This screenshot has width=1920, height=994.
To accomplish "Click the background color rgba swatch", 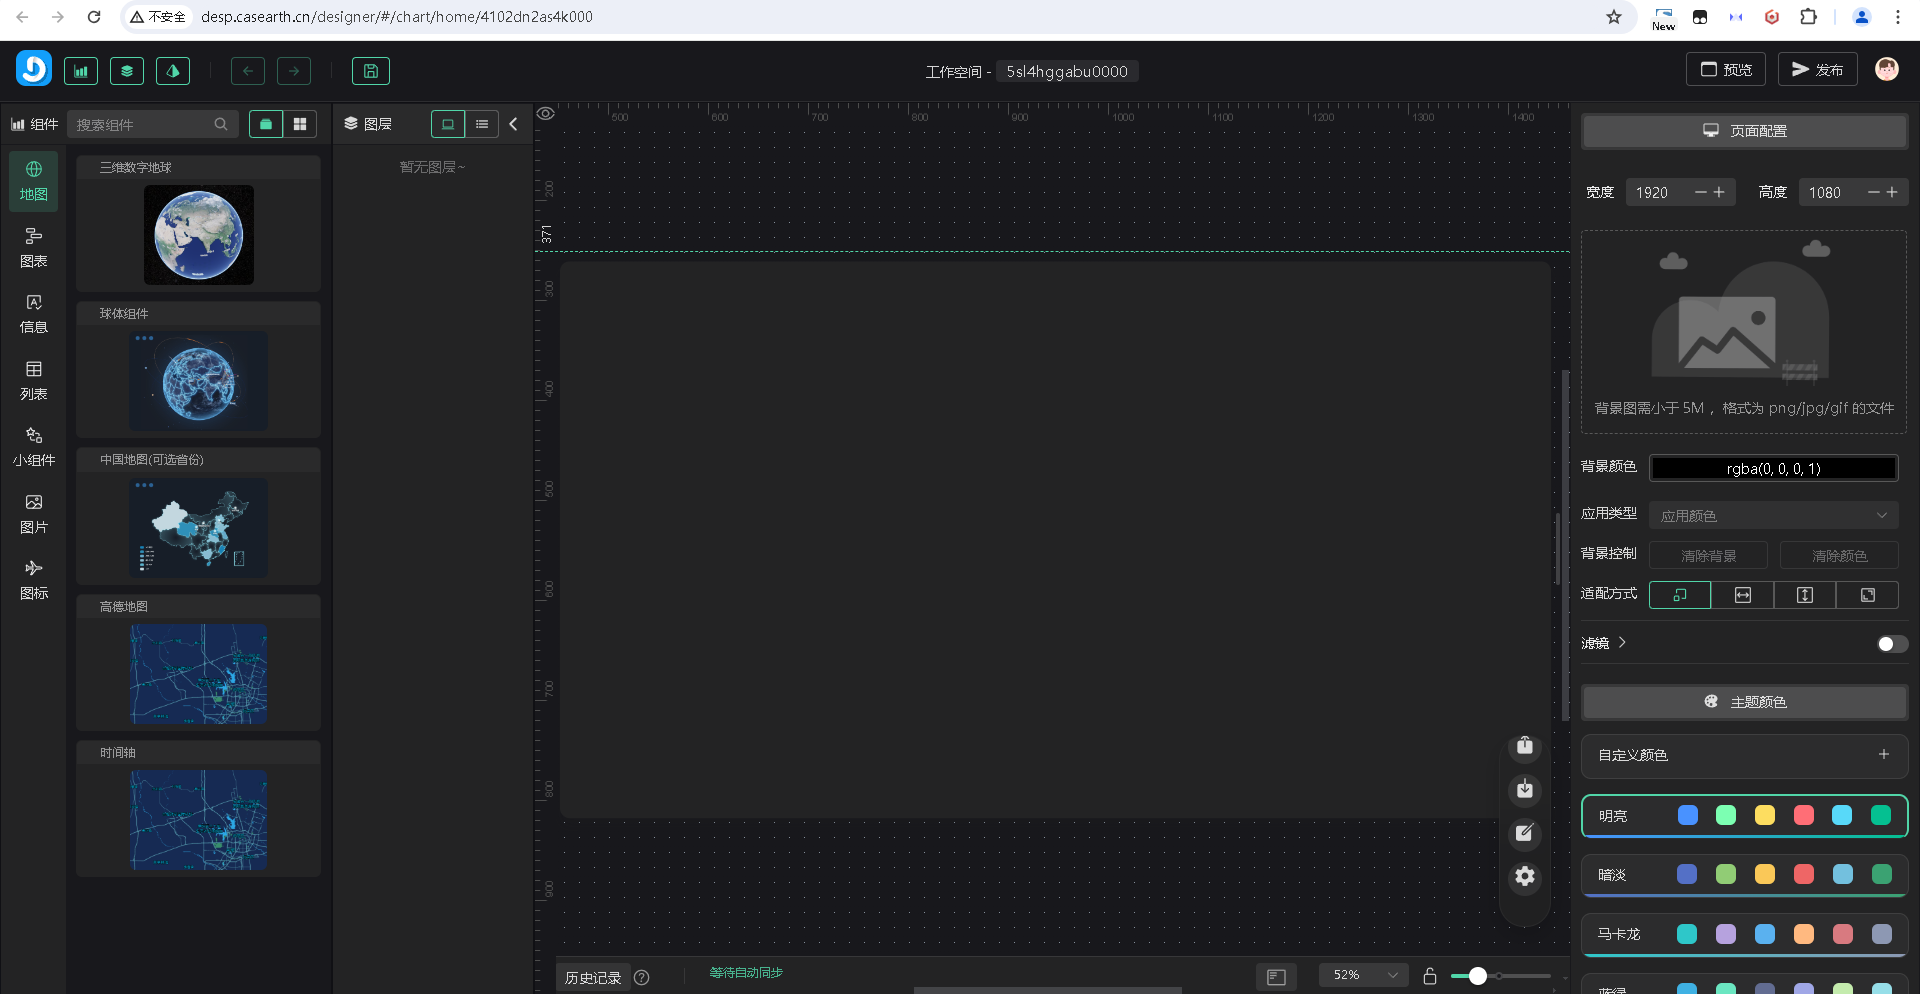I will (1773, 468).
